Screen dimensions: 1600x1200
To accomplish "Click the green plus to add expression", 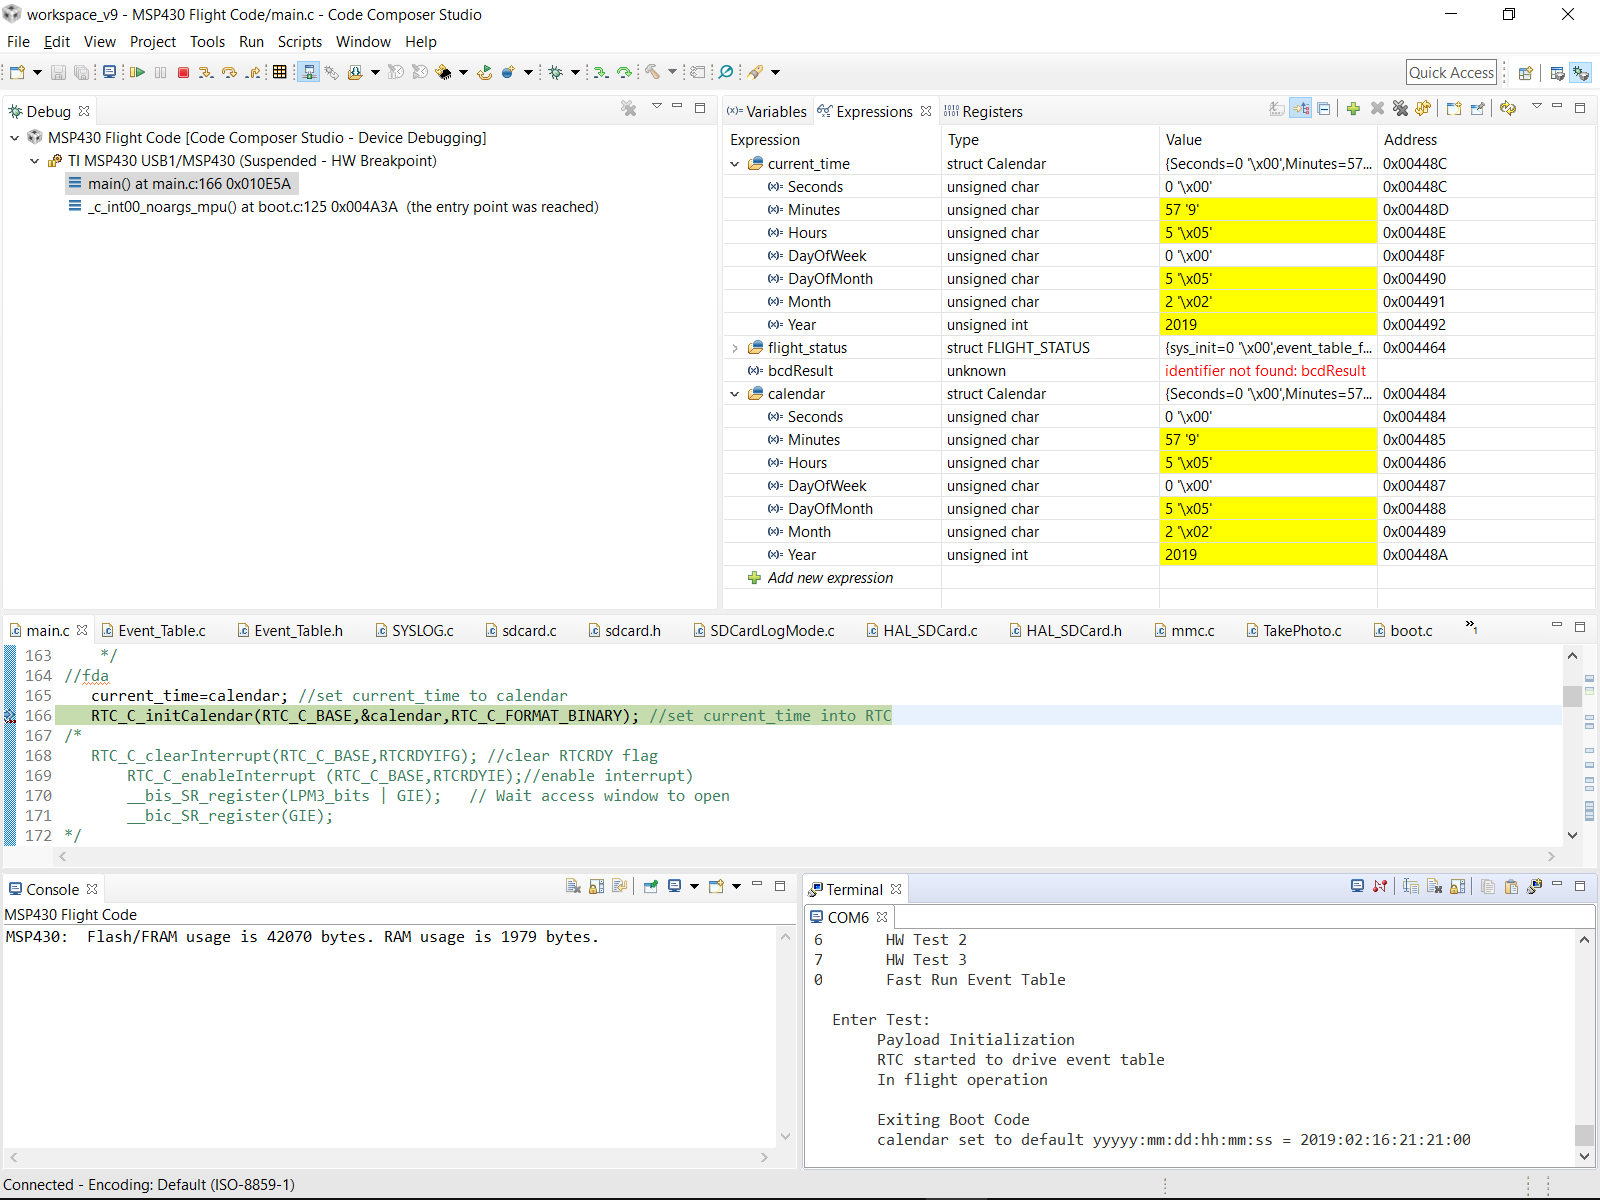I will coord(1353,109).
